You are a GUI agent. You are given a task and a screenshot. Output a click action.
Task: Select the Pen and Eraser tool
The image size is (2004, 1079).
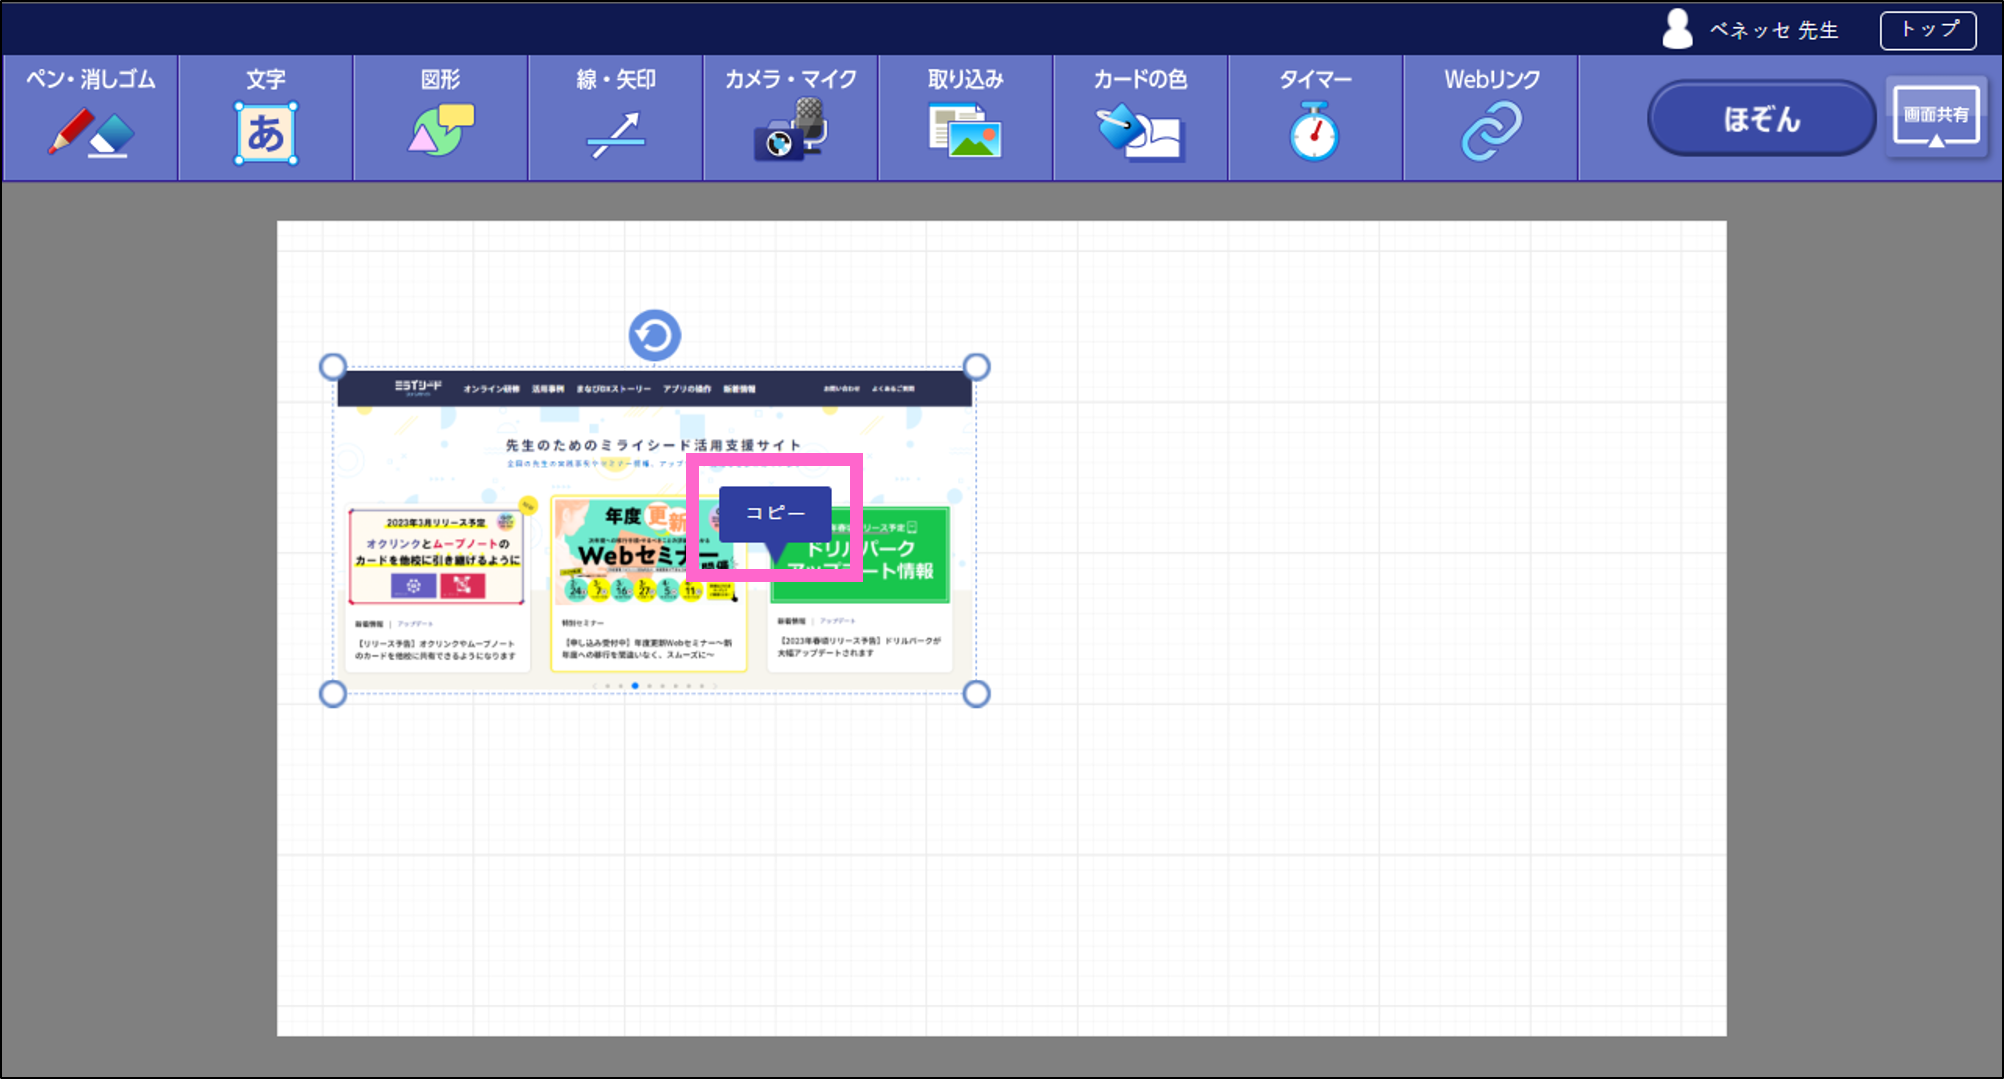90,118
